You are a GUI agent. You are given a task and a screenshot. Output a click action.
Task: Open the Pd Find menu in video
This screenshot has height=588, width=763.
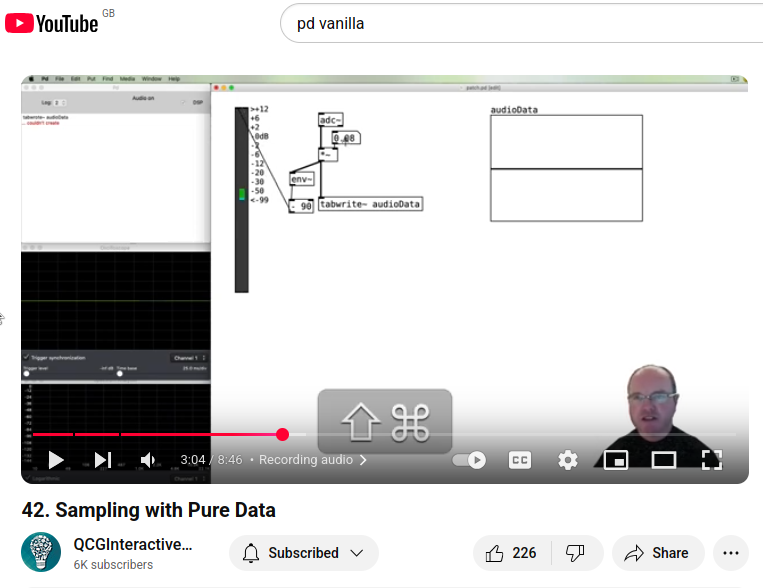point(108,79)
